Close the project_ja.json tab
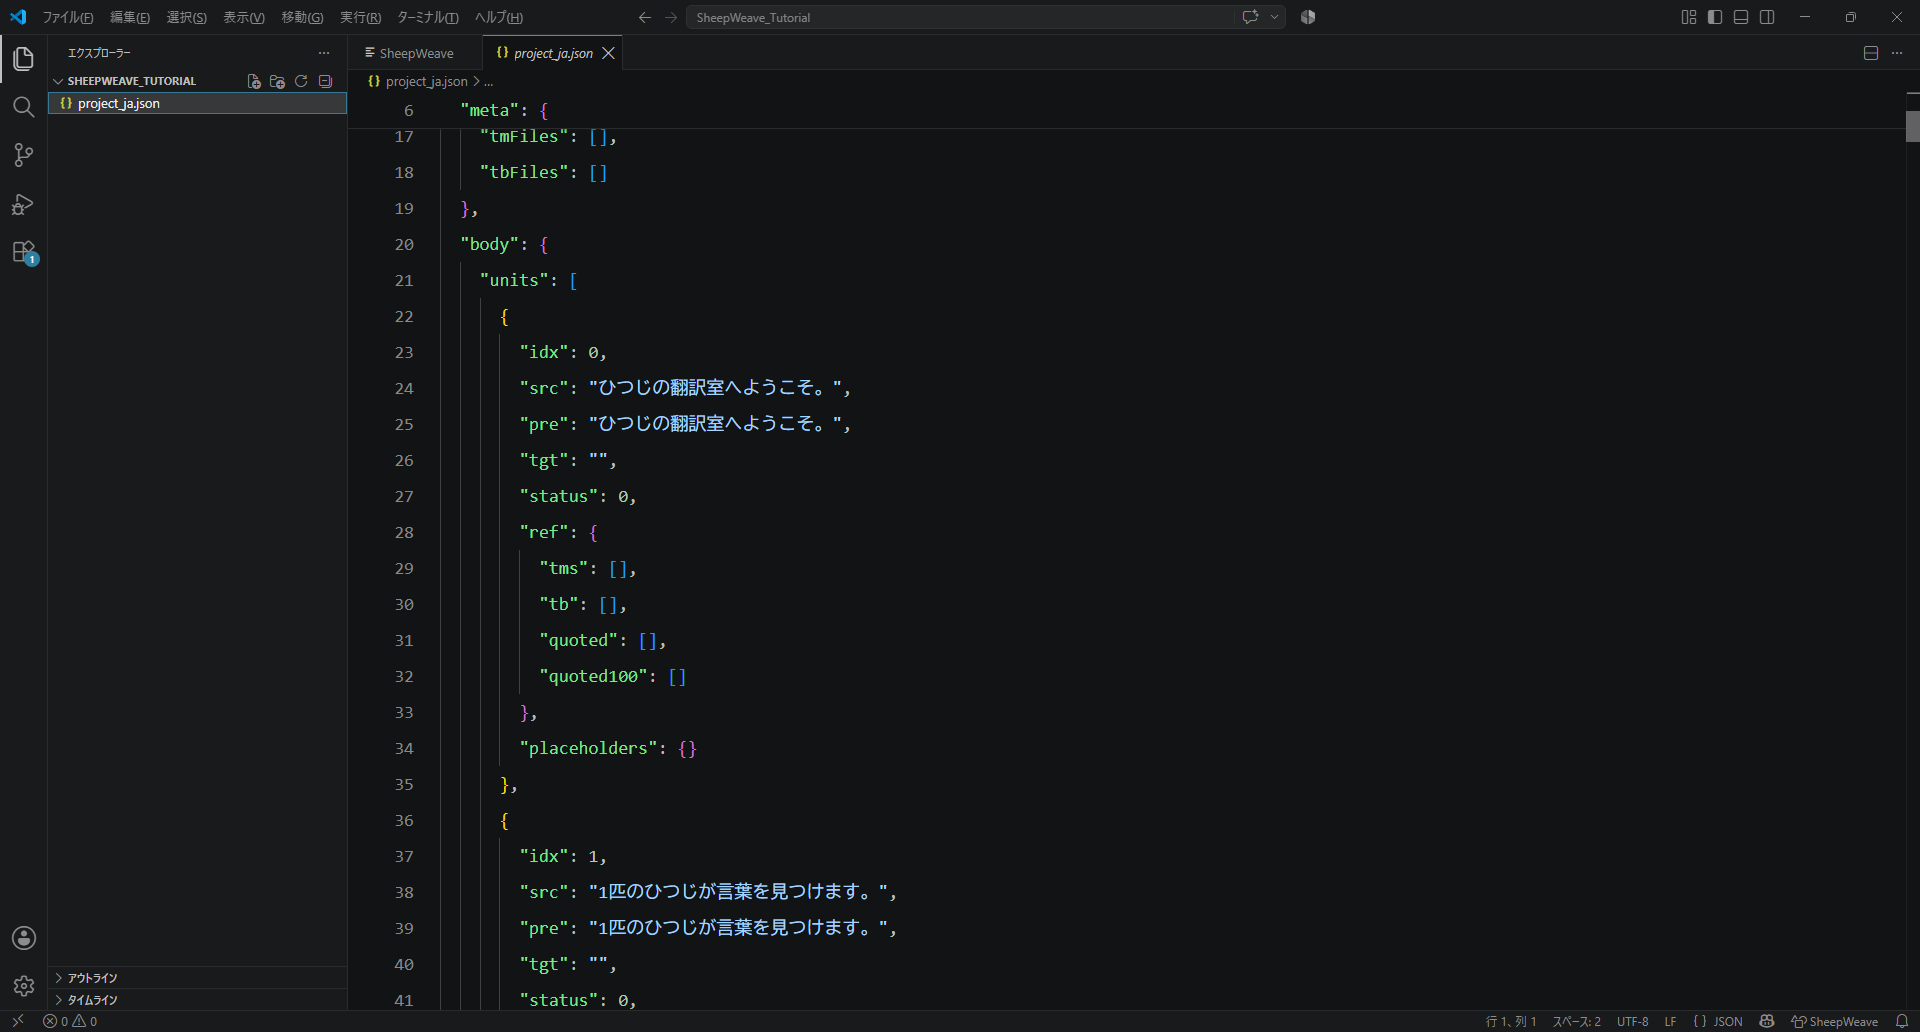 tap(608, 53)
